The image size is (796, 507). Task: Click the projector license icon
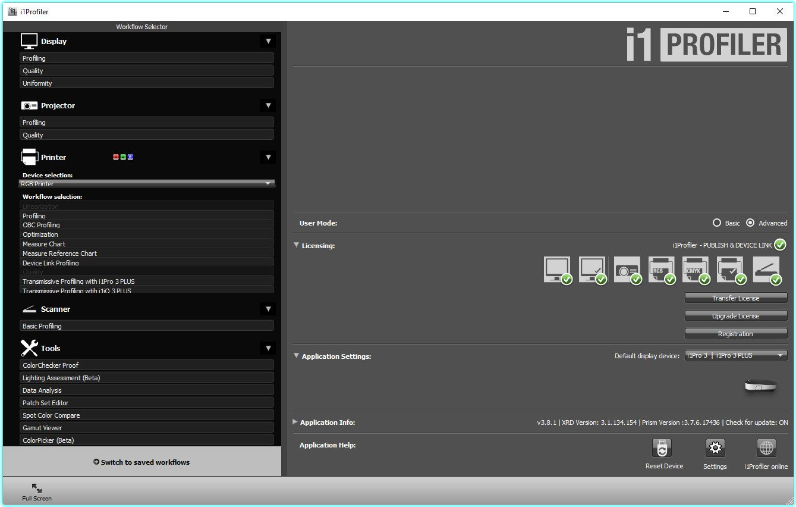627,270
